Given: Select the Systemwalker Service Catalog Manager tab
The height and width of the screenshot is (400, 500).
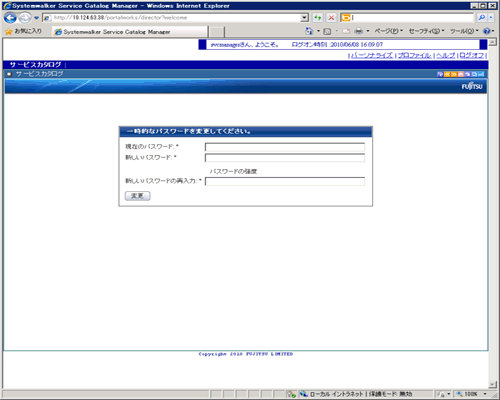Looking at the screenshot, I should pyautogui.click(x=130, y=32).
